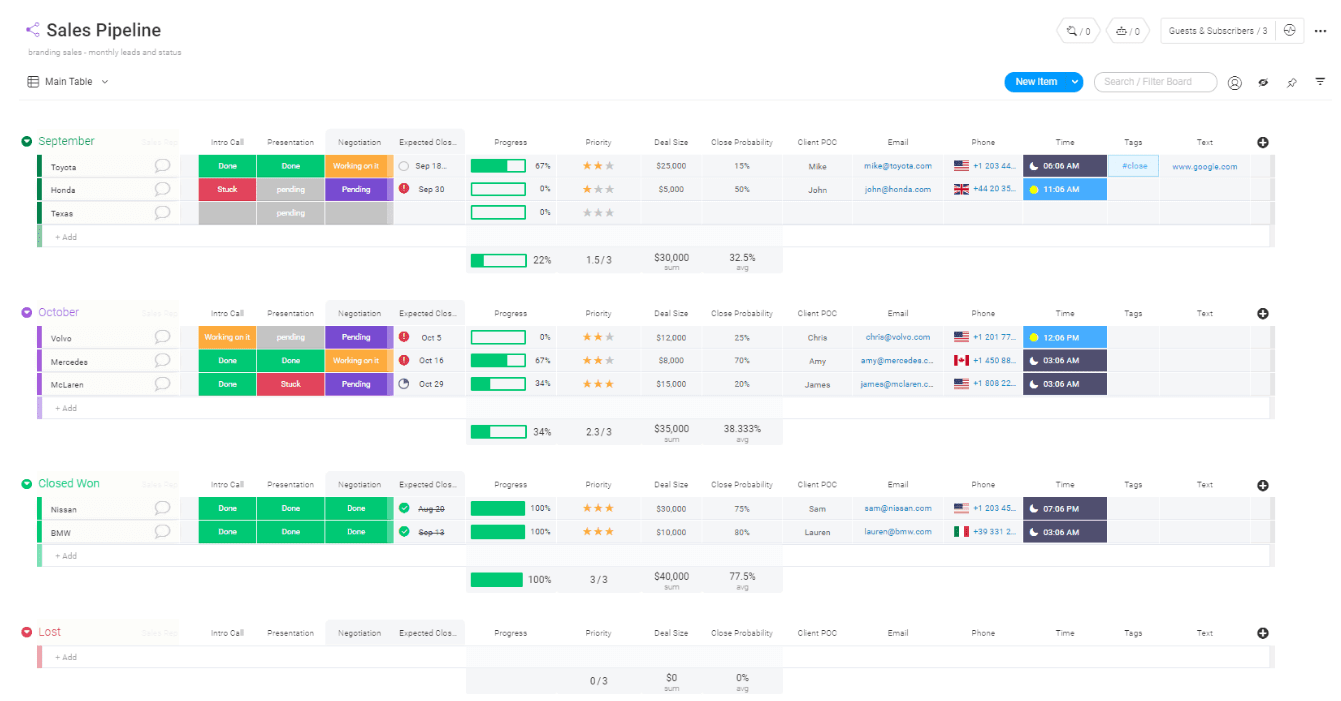Image resolution: width=1341 pixels, height=701 pixels.
Task: Click Volvo overdue red alert icon
Action: click(x=404, y=337)
